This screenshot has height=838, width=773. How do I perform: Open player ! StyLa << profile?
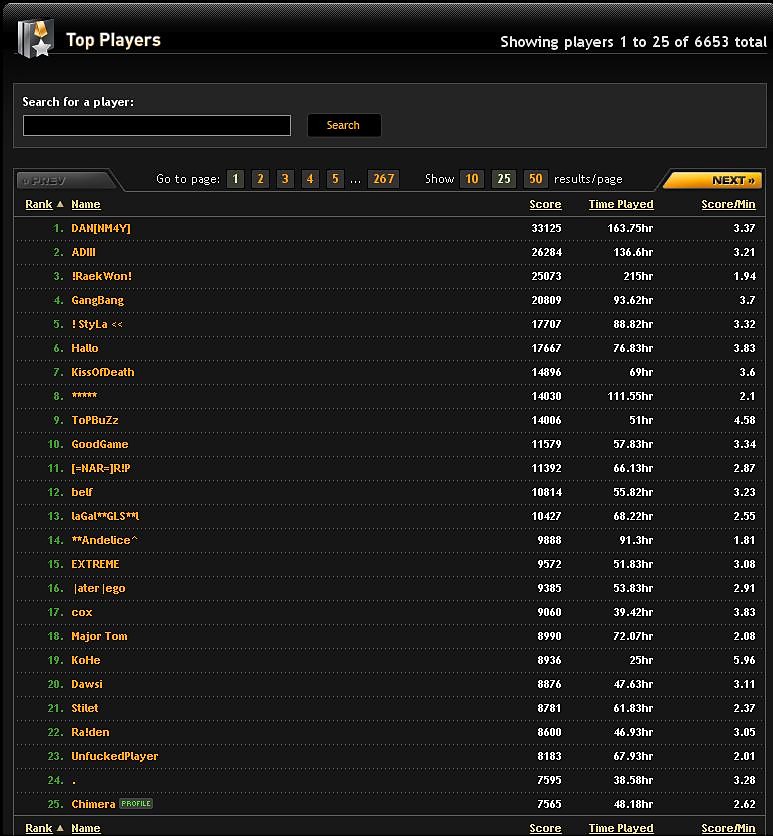97,324
